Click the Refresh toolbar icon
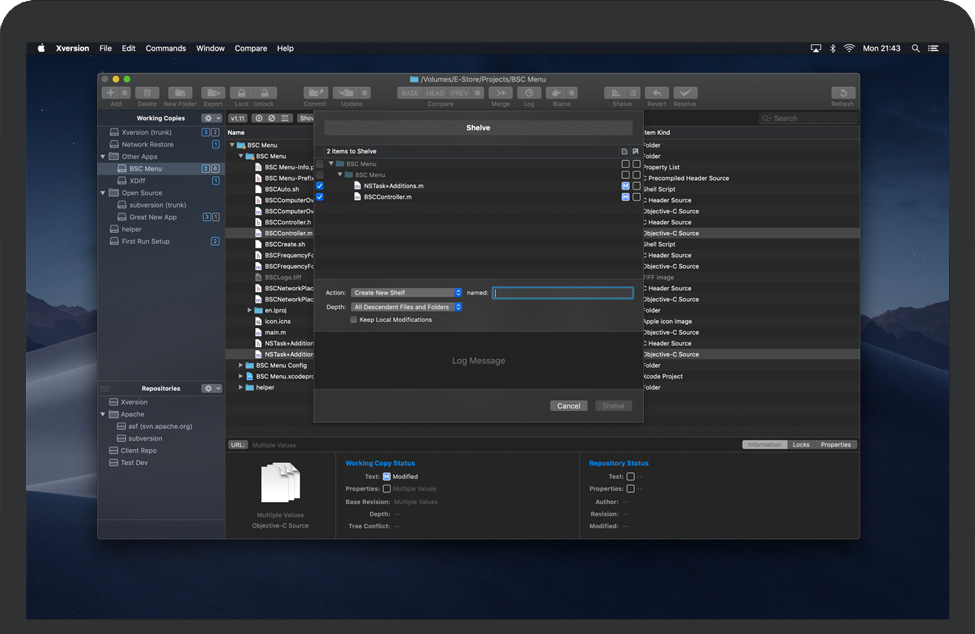975x634 pixels. click(x=842, y=93)
